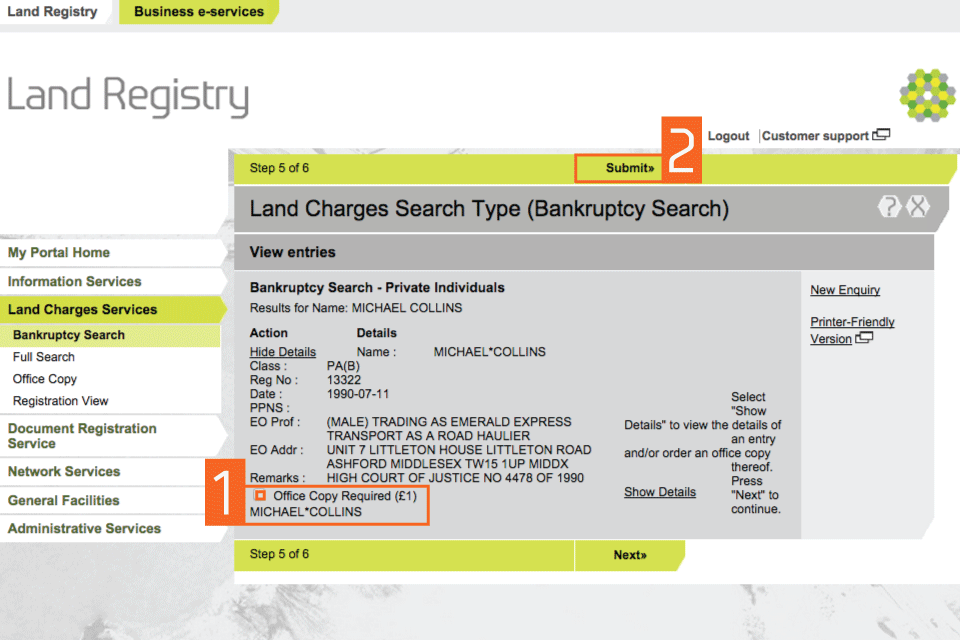Click the registration number 13322
This screenshot has width=960, height=640.
click(343, 380)
